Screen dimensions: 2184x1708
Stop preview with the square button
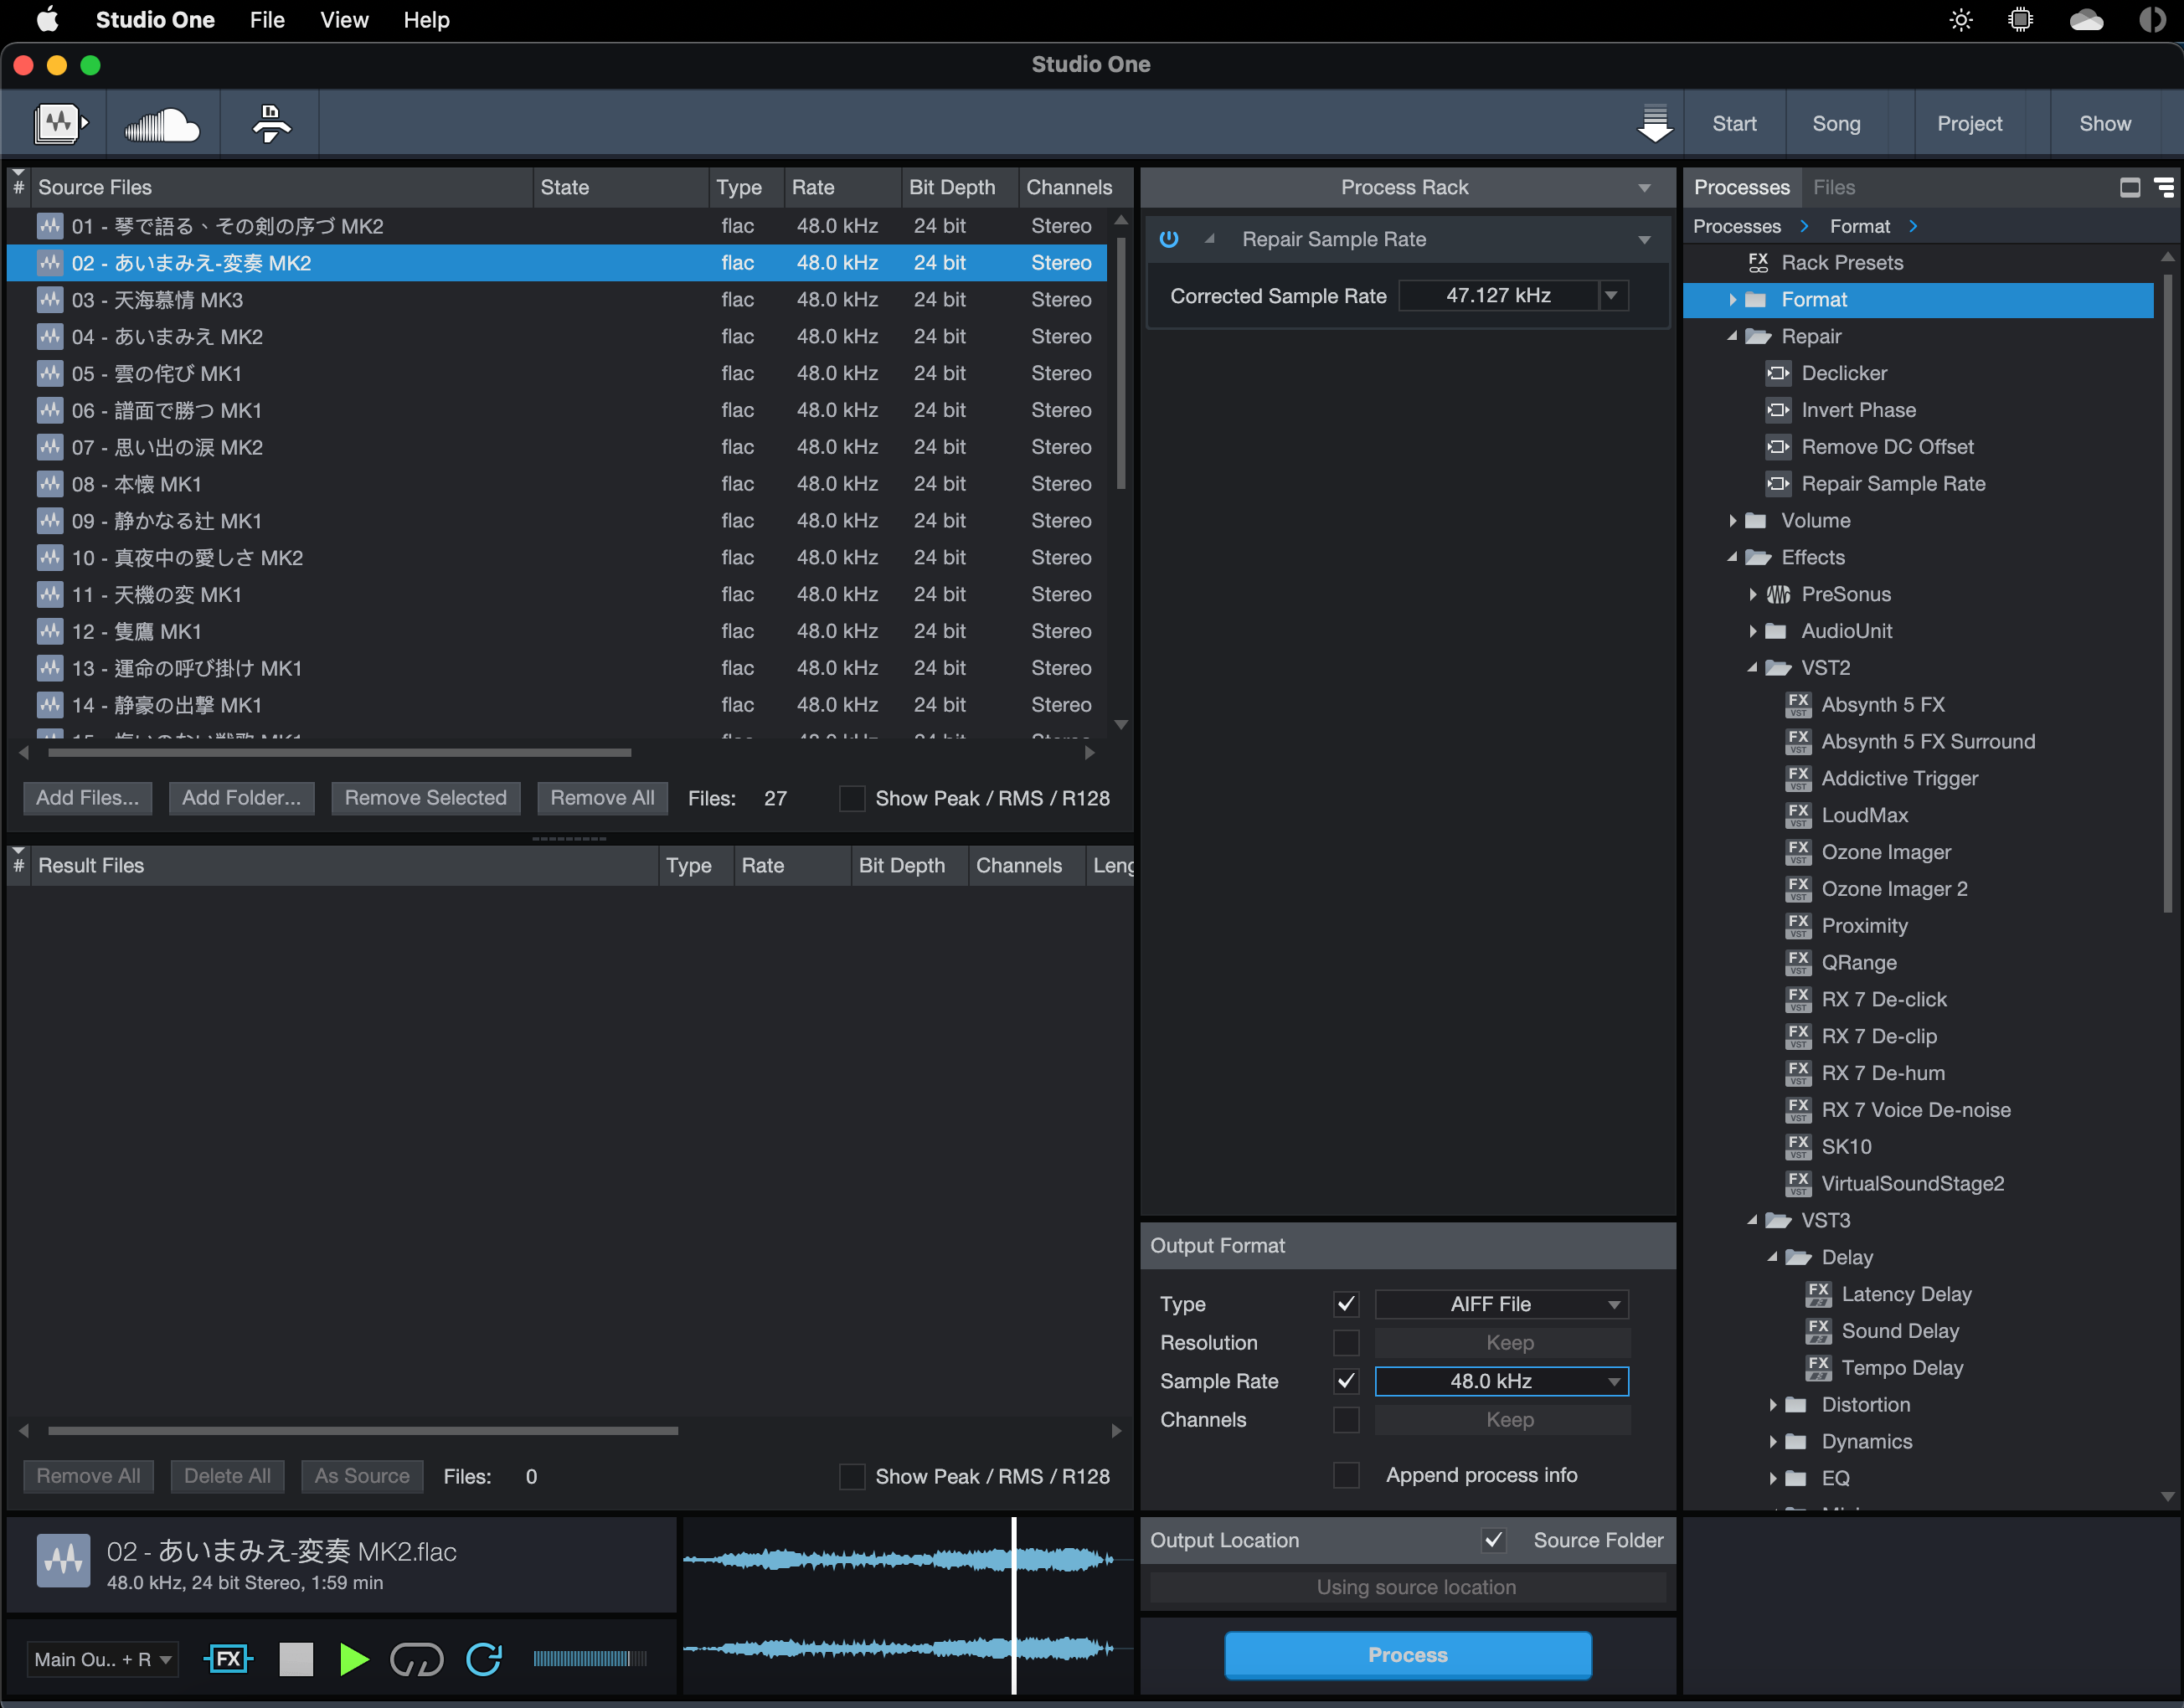[x=295, y=1659]
